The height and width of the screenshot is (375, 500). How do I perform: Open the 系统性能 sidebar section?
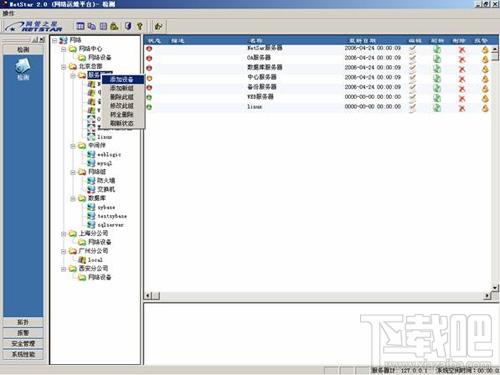click(23, 354)
